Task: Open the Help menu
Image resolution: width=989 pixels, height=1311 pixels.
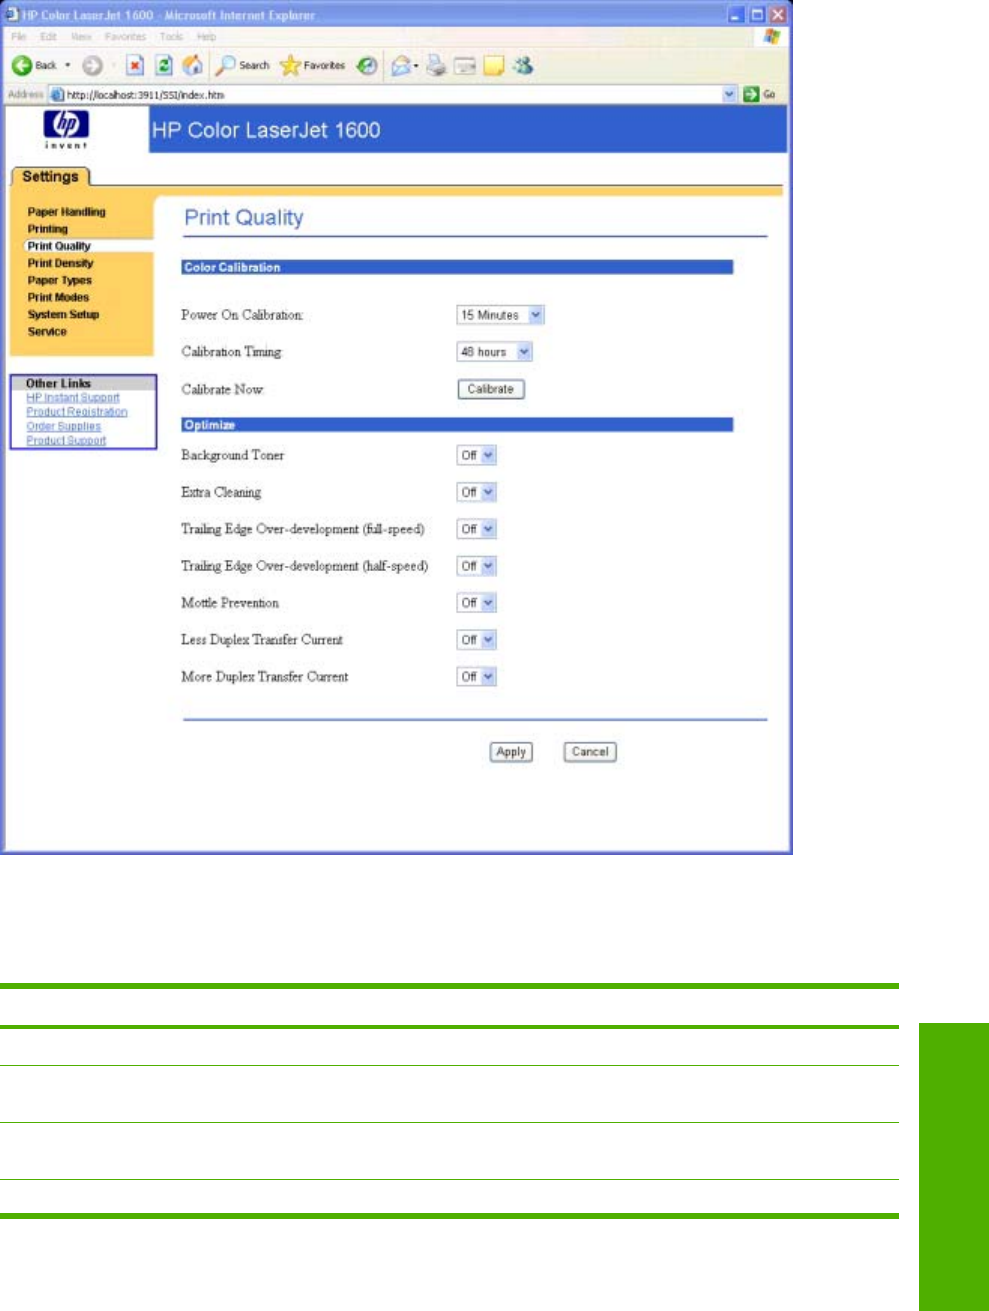Action: [206, 36]
